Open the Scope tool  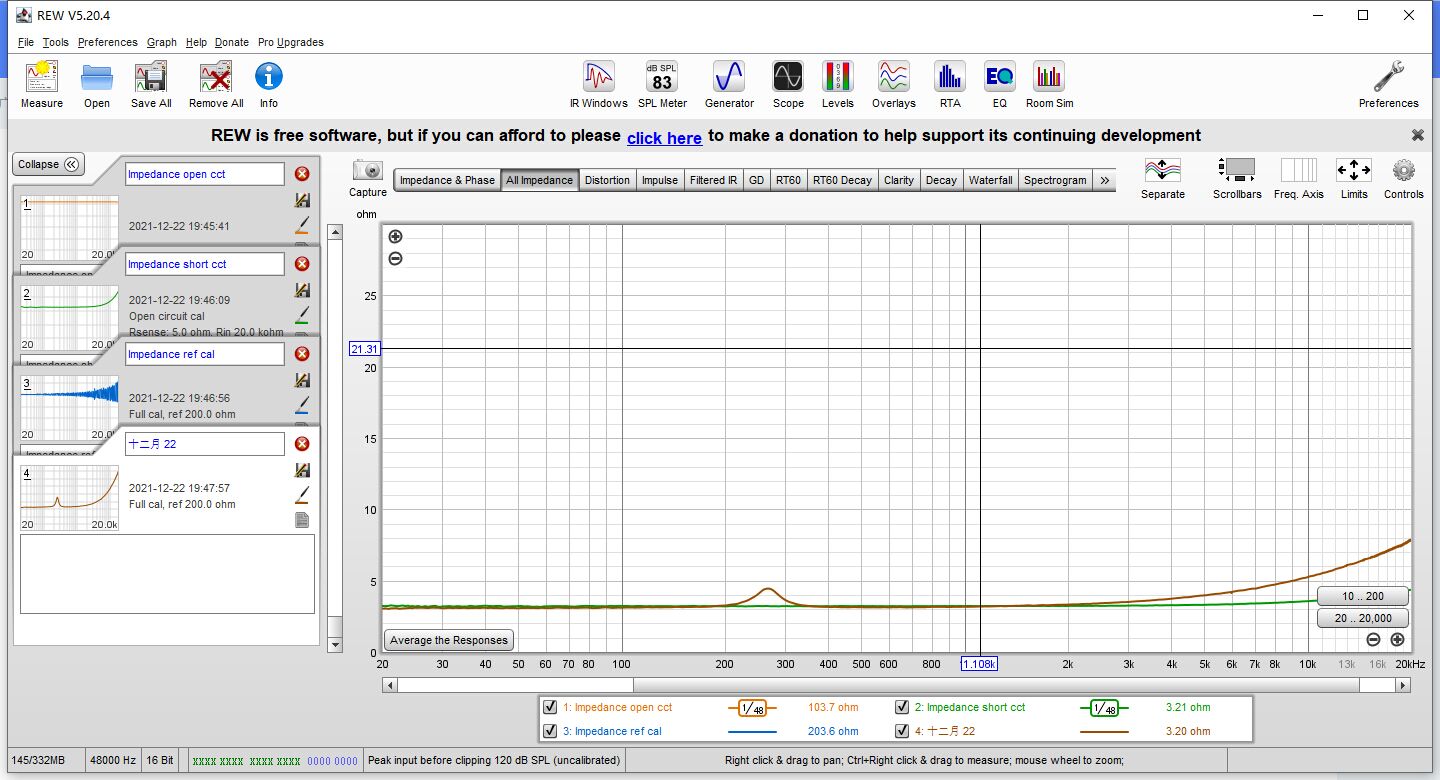point(788,84)
